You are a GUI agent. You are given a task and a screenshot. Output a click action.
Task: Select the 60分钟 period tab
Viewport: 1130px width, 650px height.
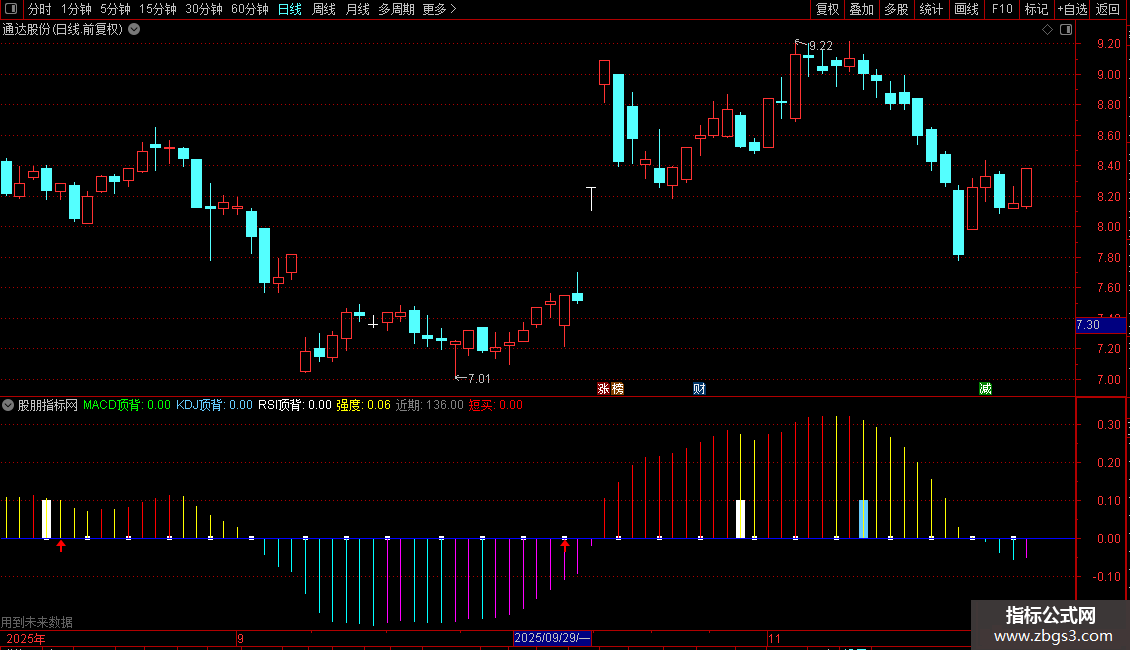(x=249, y=9)
